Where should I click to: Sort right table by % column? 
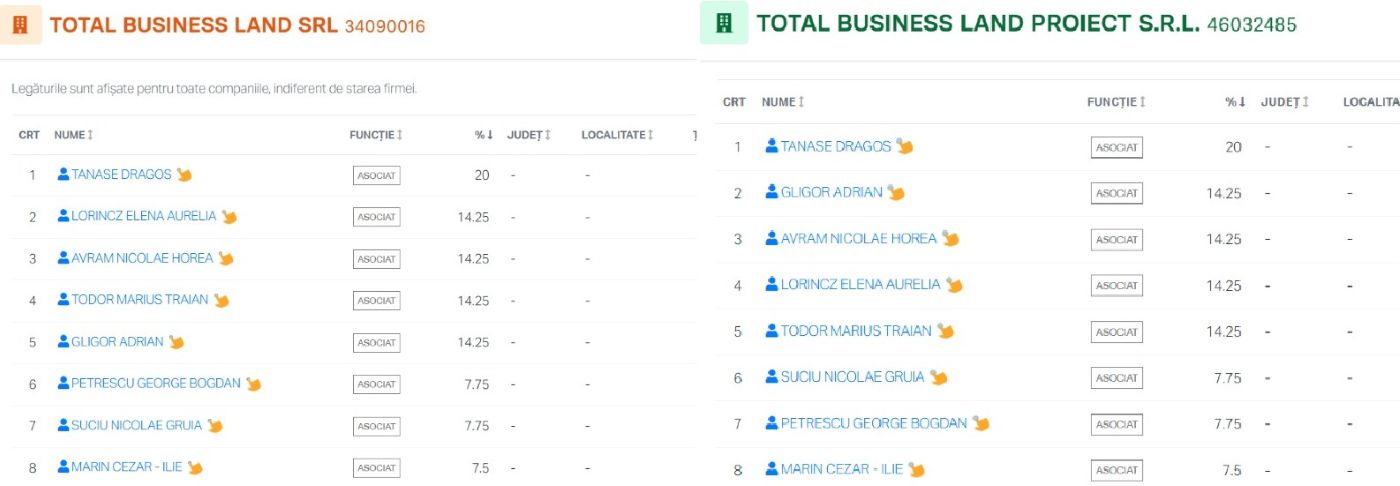(1236, 102)
